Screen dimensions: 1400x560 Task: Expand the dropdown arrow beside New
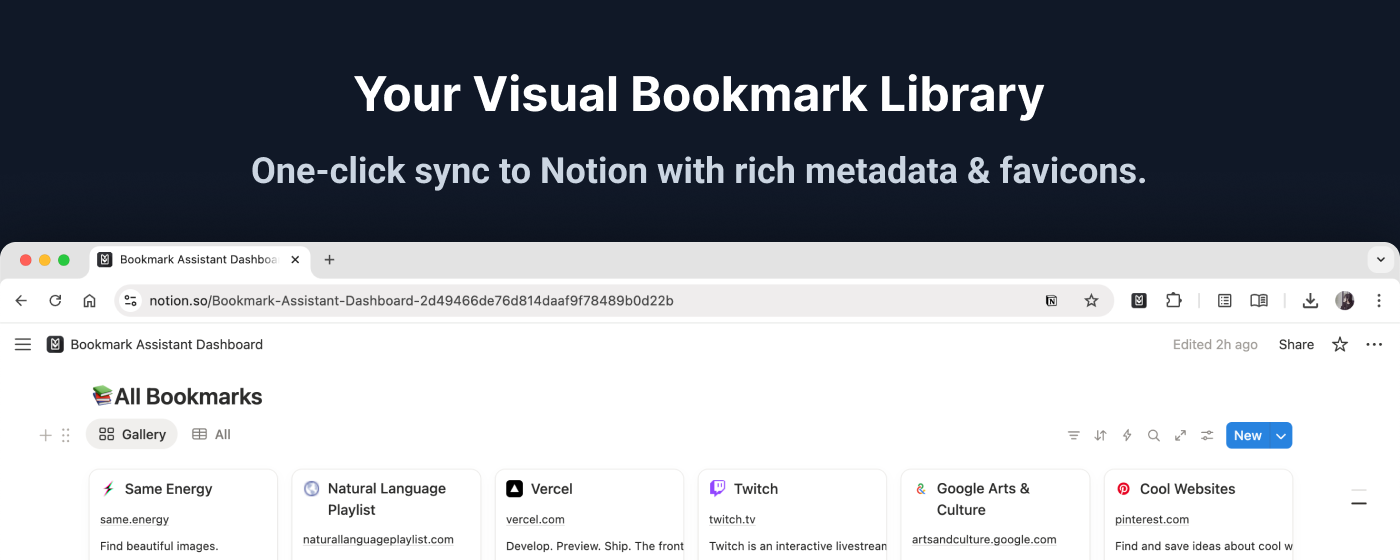click(x=1281, y=435)
